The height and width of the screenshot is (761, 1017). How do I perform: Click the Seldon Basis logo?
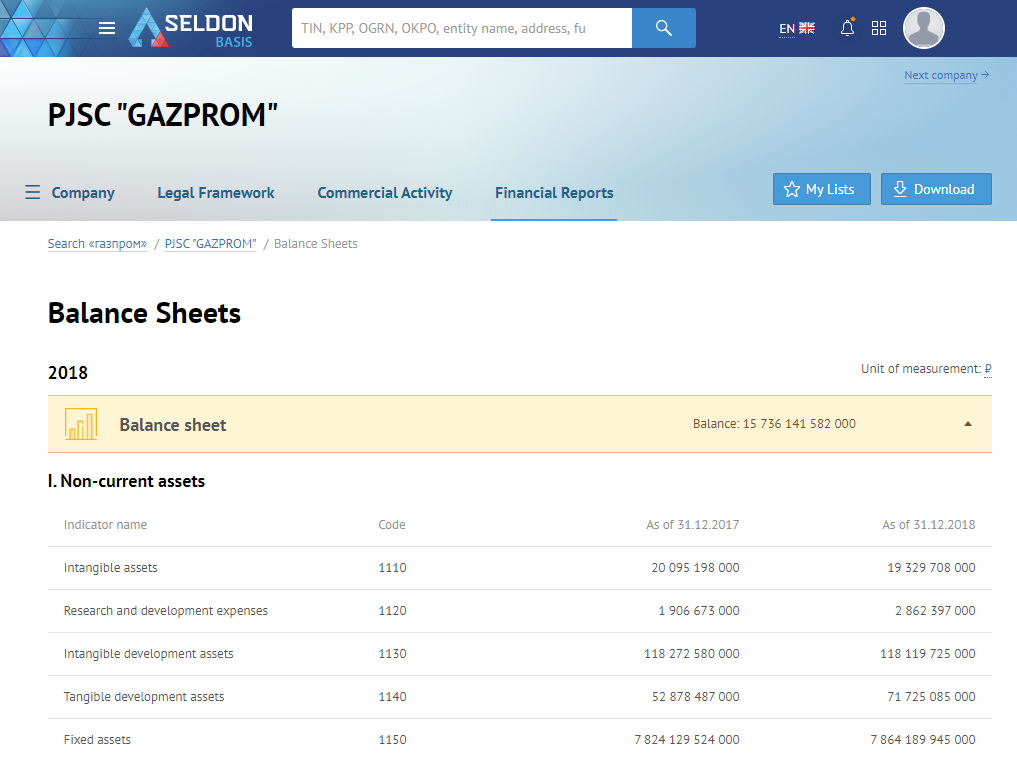click(191, 29)
